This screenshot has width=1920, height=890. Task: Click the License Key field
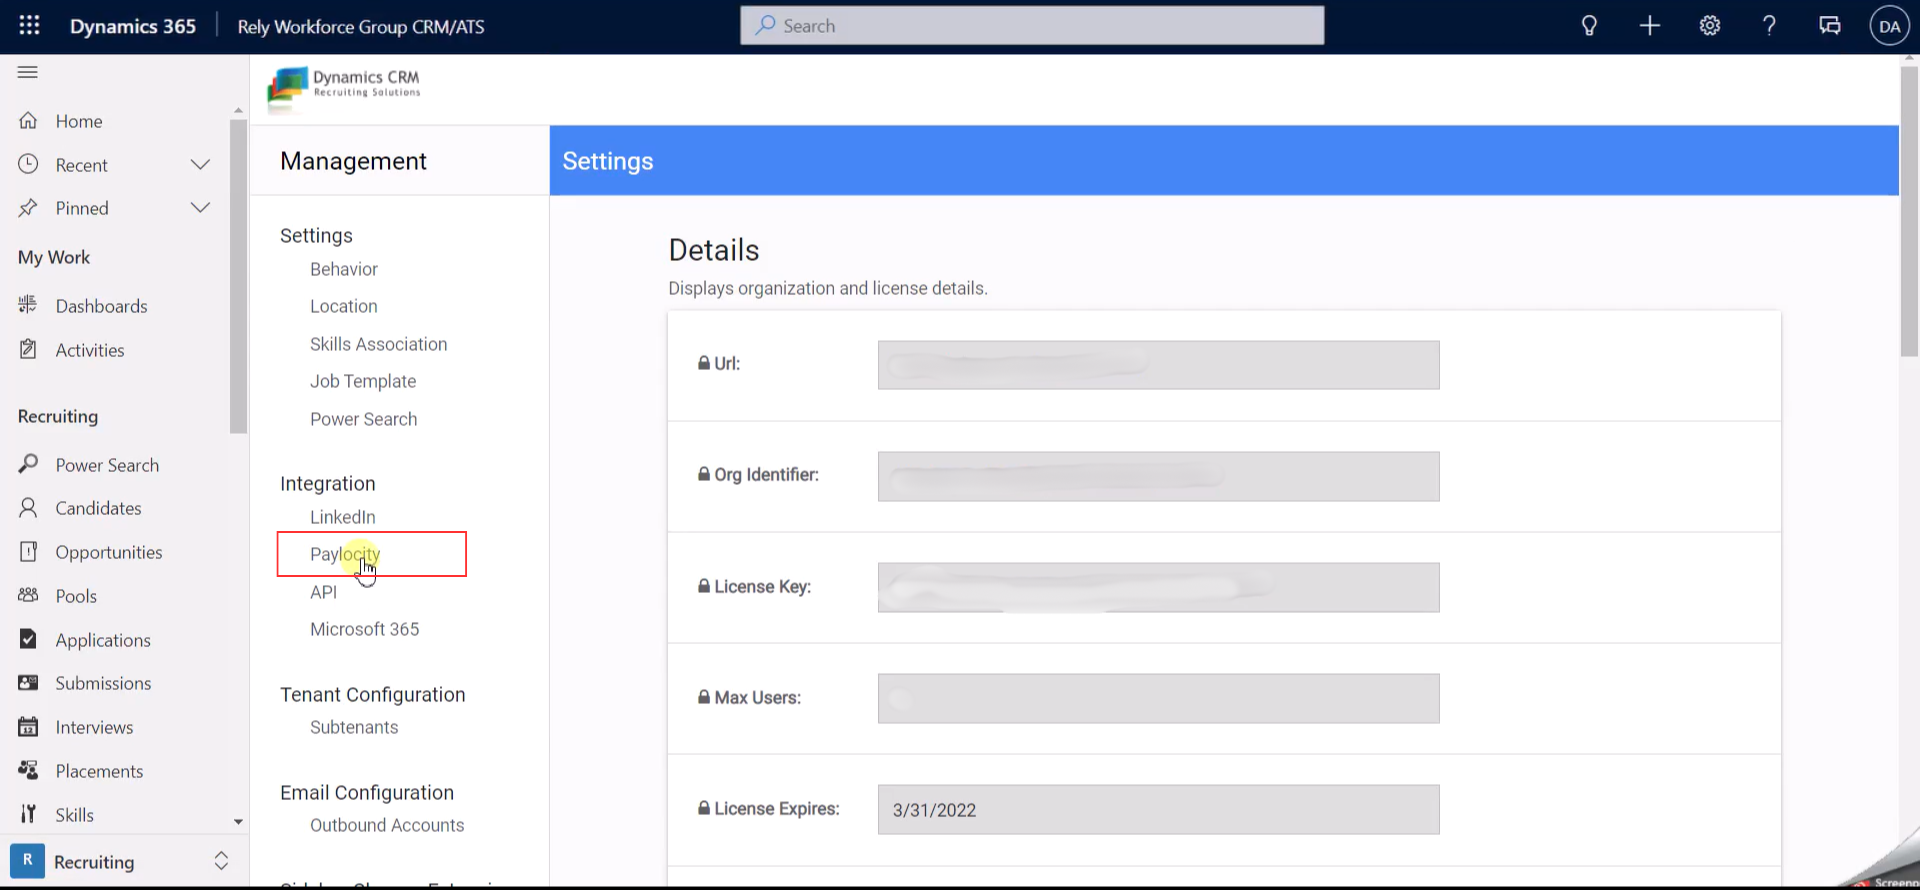coord(1158,587)
